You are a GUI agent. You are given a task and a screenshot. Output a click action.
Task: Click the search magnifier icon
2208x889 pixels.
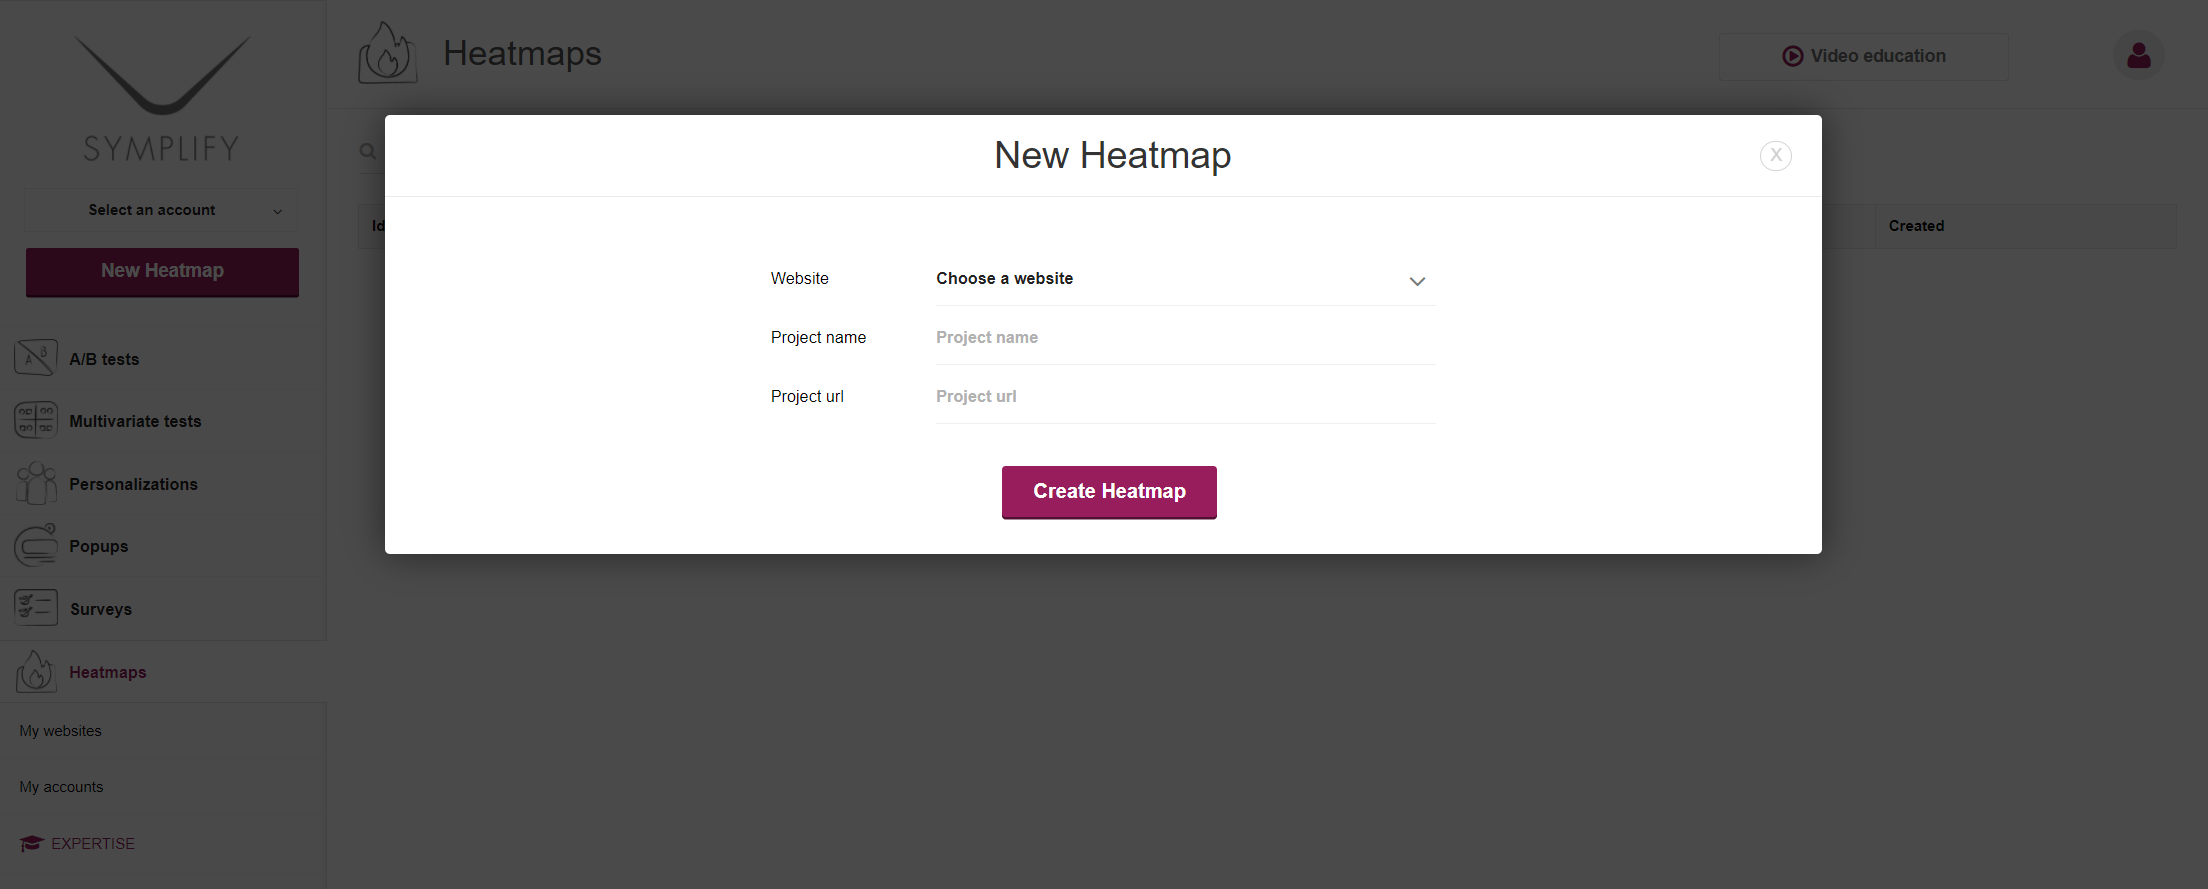point(368,151)
